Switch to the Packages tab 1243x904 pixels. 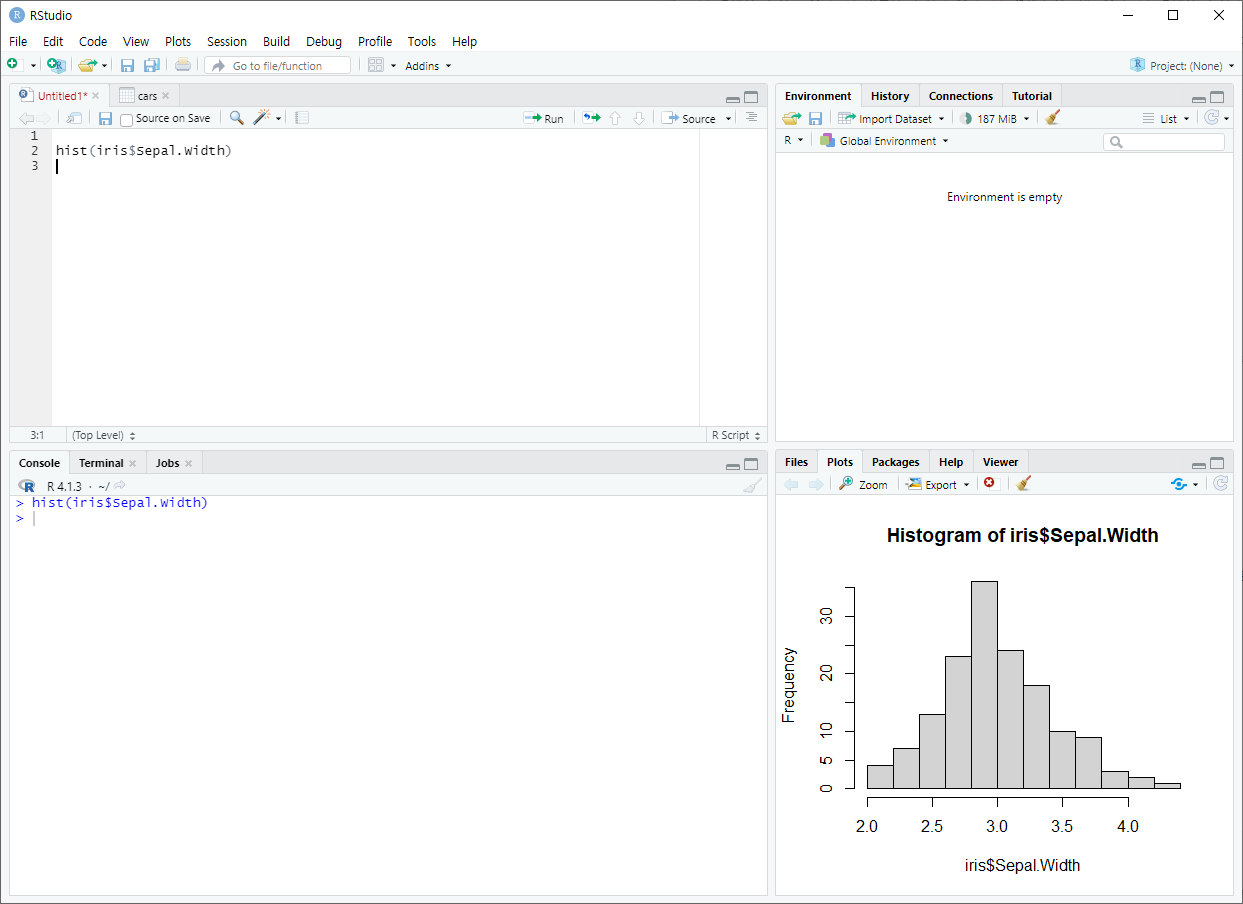(x=895, y=462)
